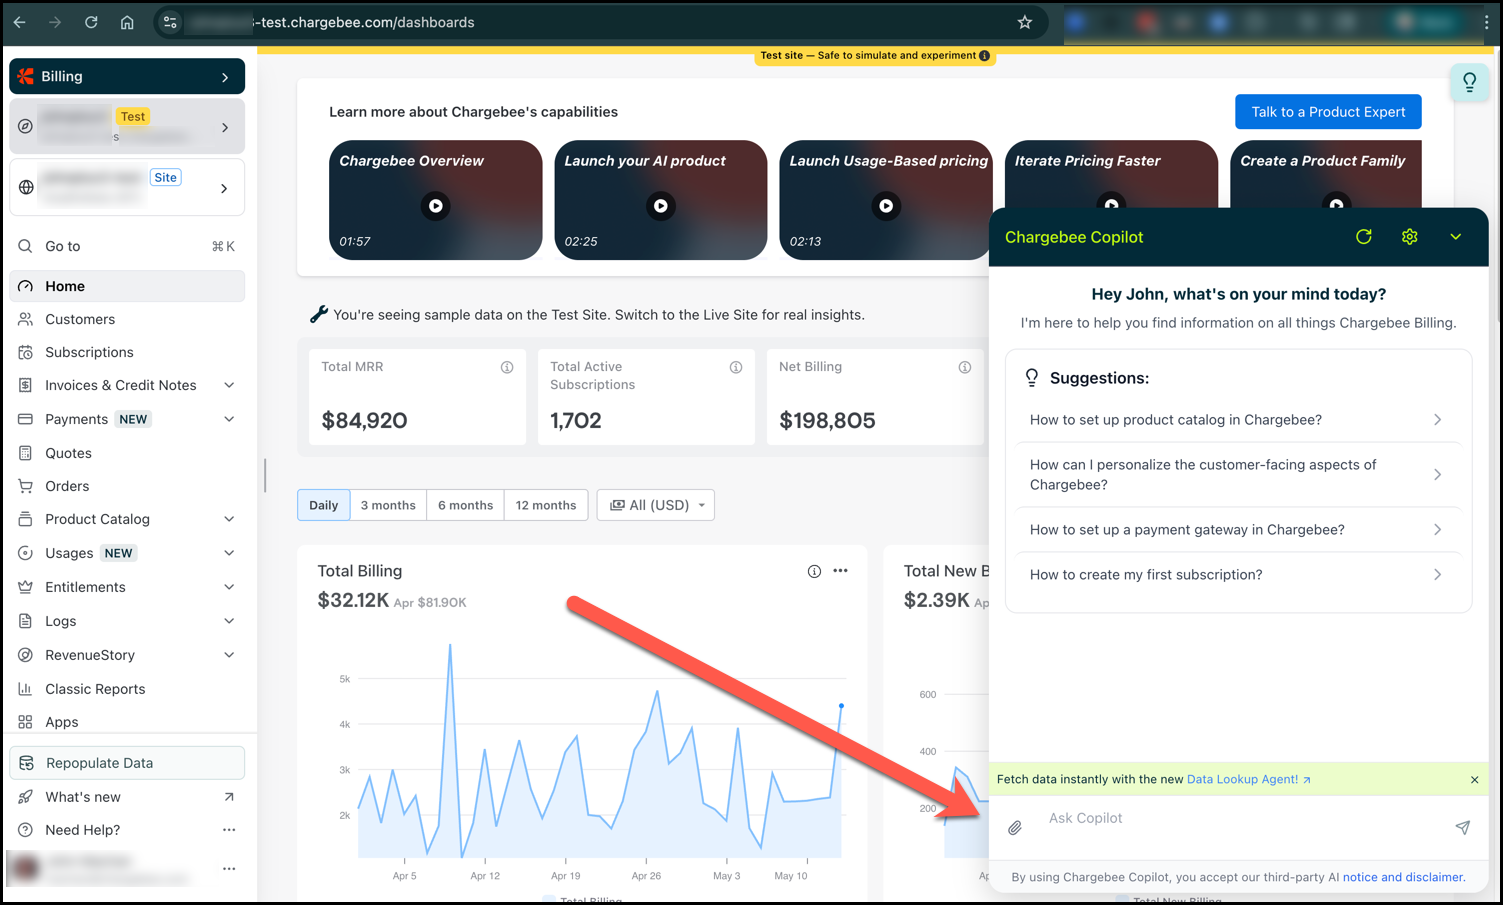The width and height of the screenshot is (1503, 905).
Task: Open the browser home page icon
Action: point(127,22)
